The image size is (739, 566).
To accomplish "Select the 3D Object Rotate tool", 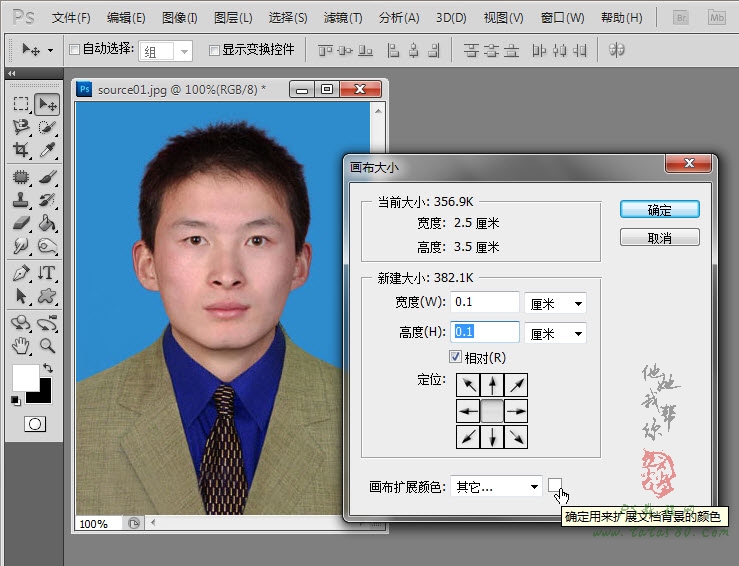I will [x=21, y=323].
